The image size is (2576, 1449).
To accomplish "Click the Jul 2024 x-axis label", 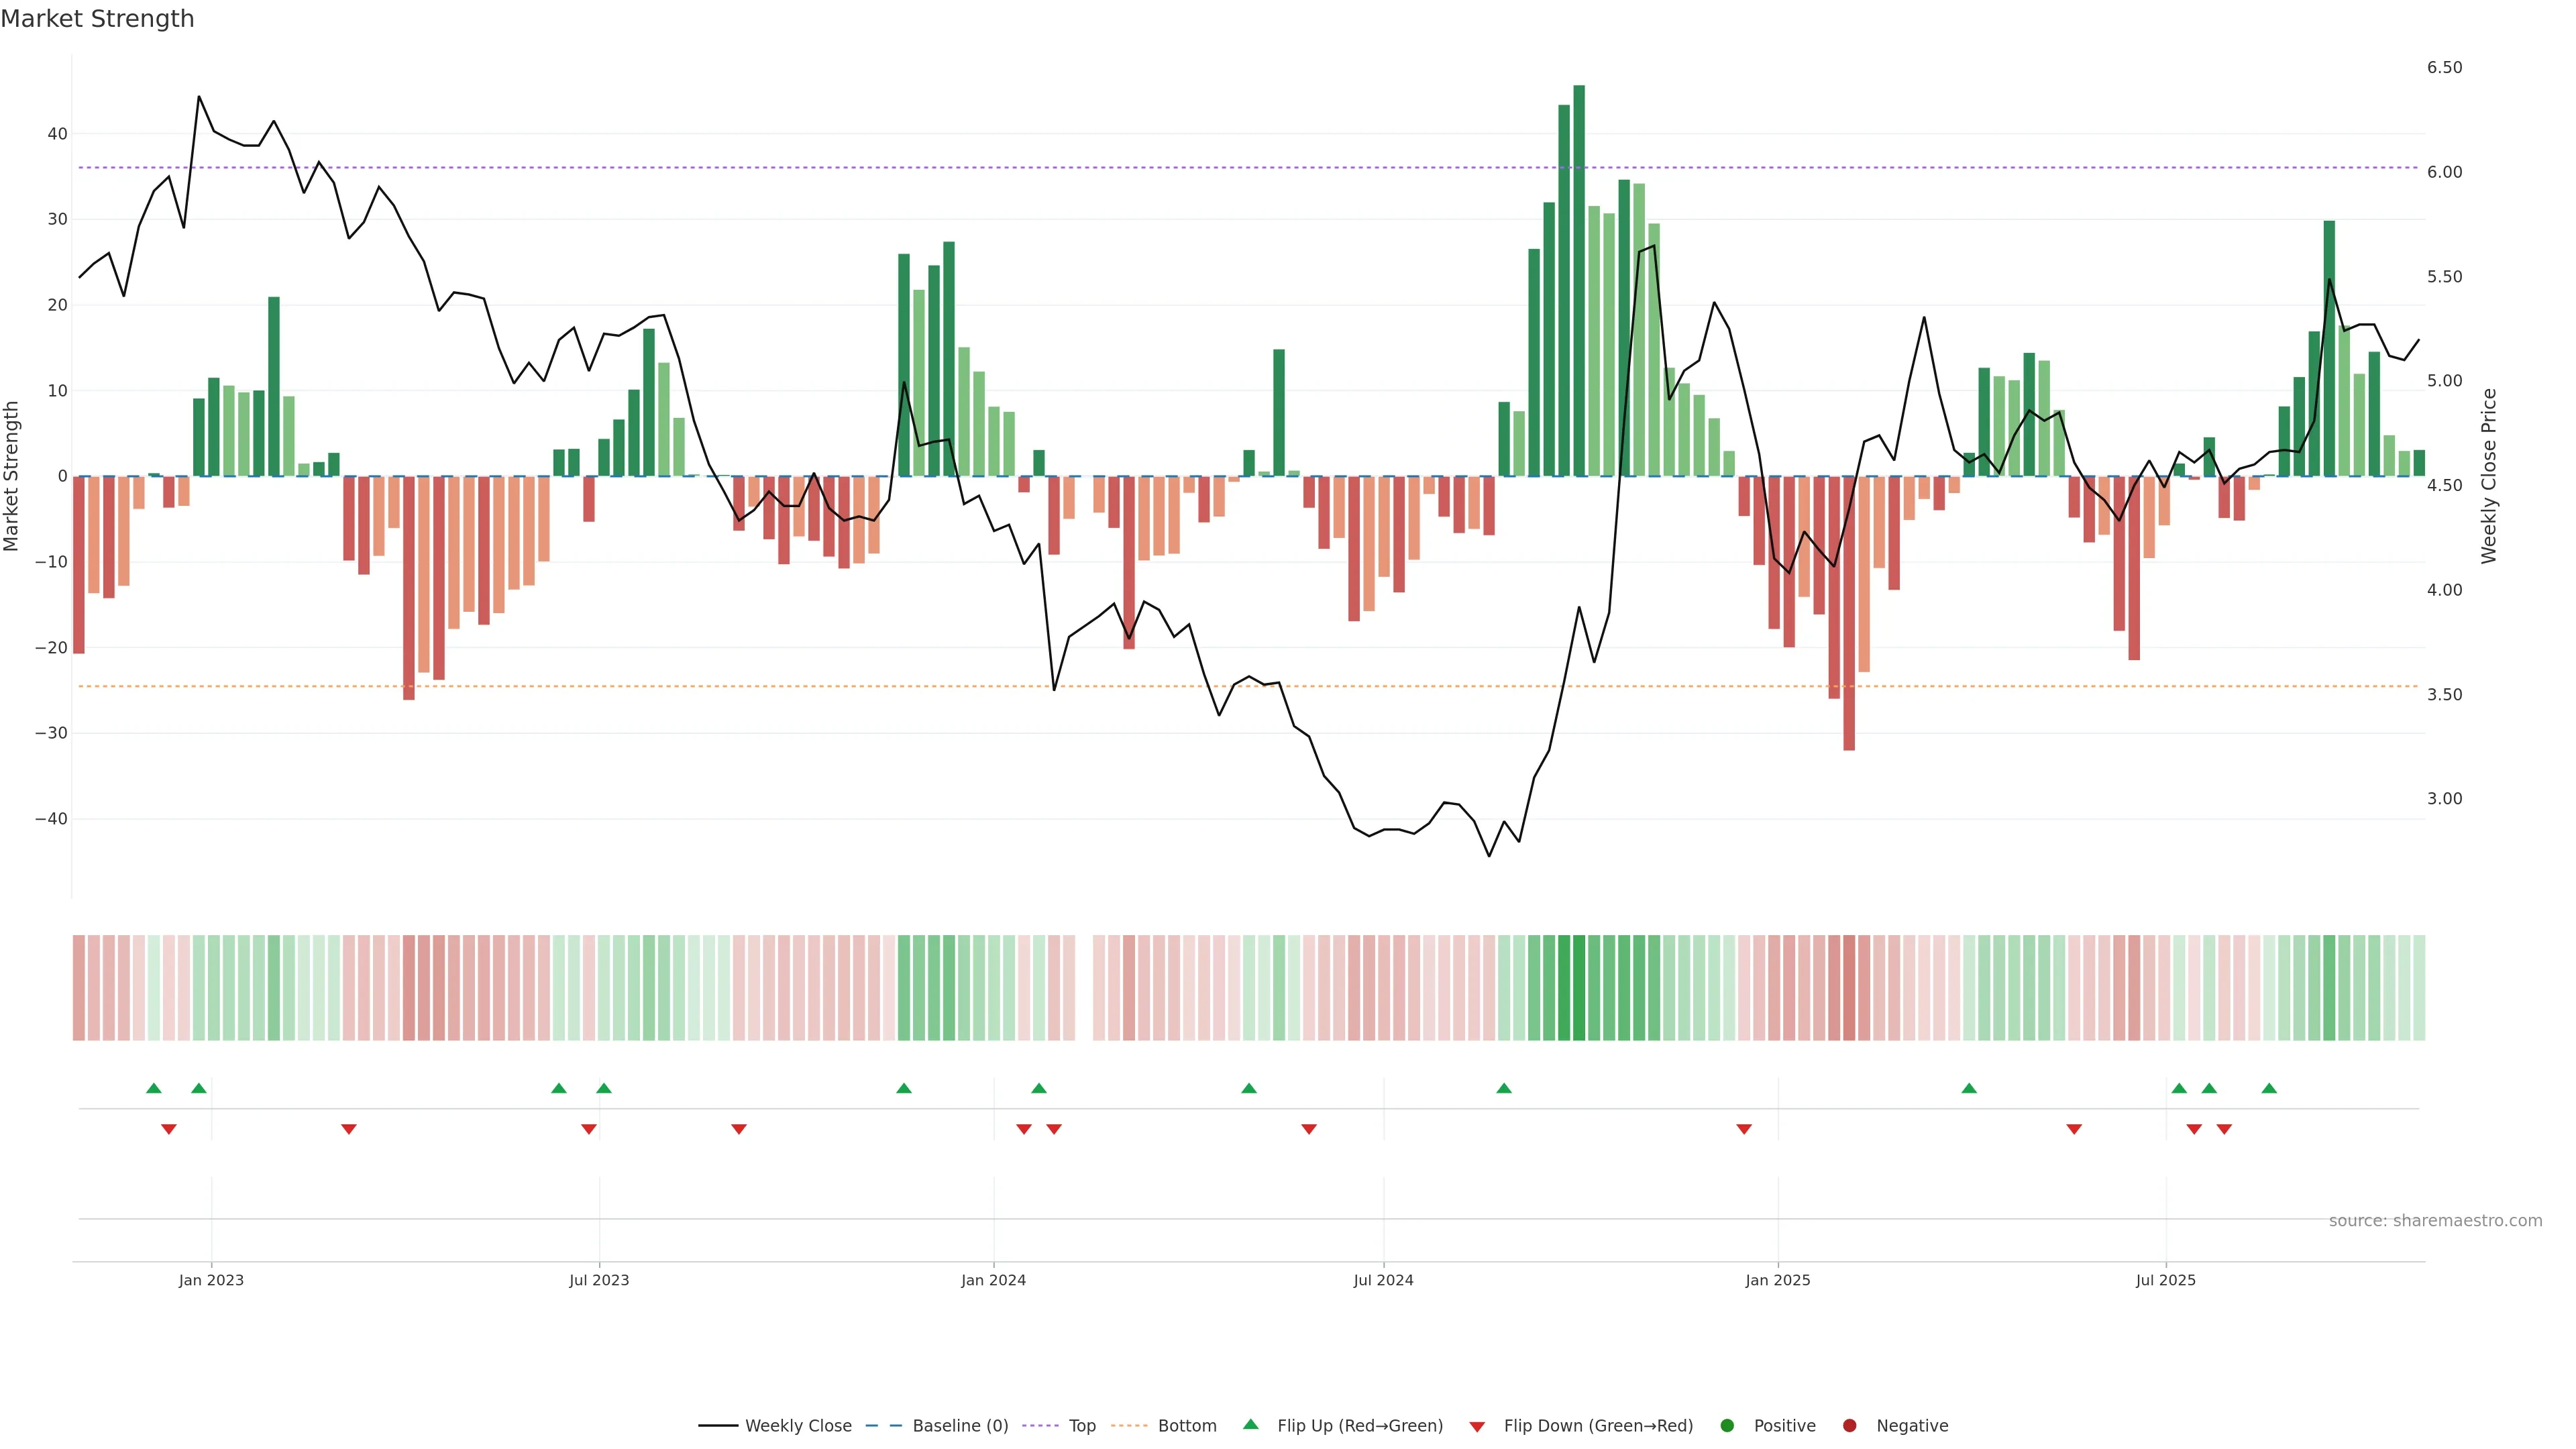I will click(x=1383, y=1280).
